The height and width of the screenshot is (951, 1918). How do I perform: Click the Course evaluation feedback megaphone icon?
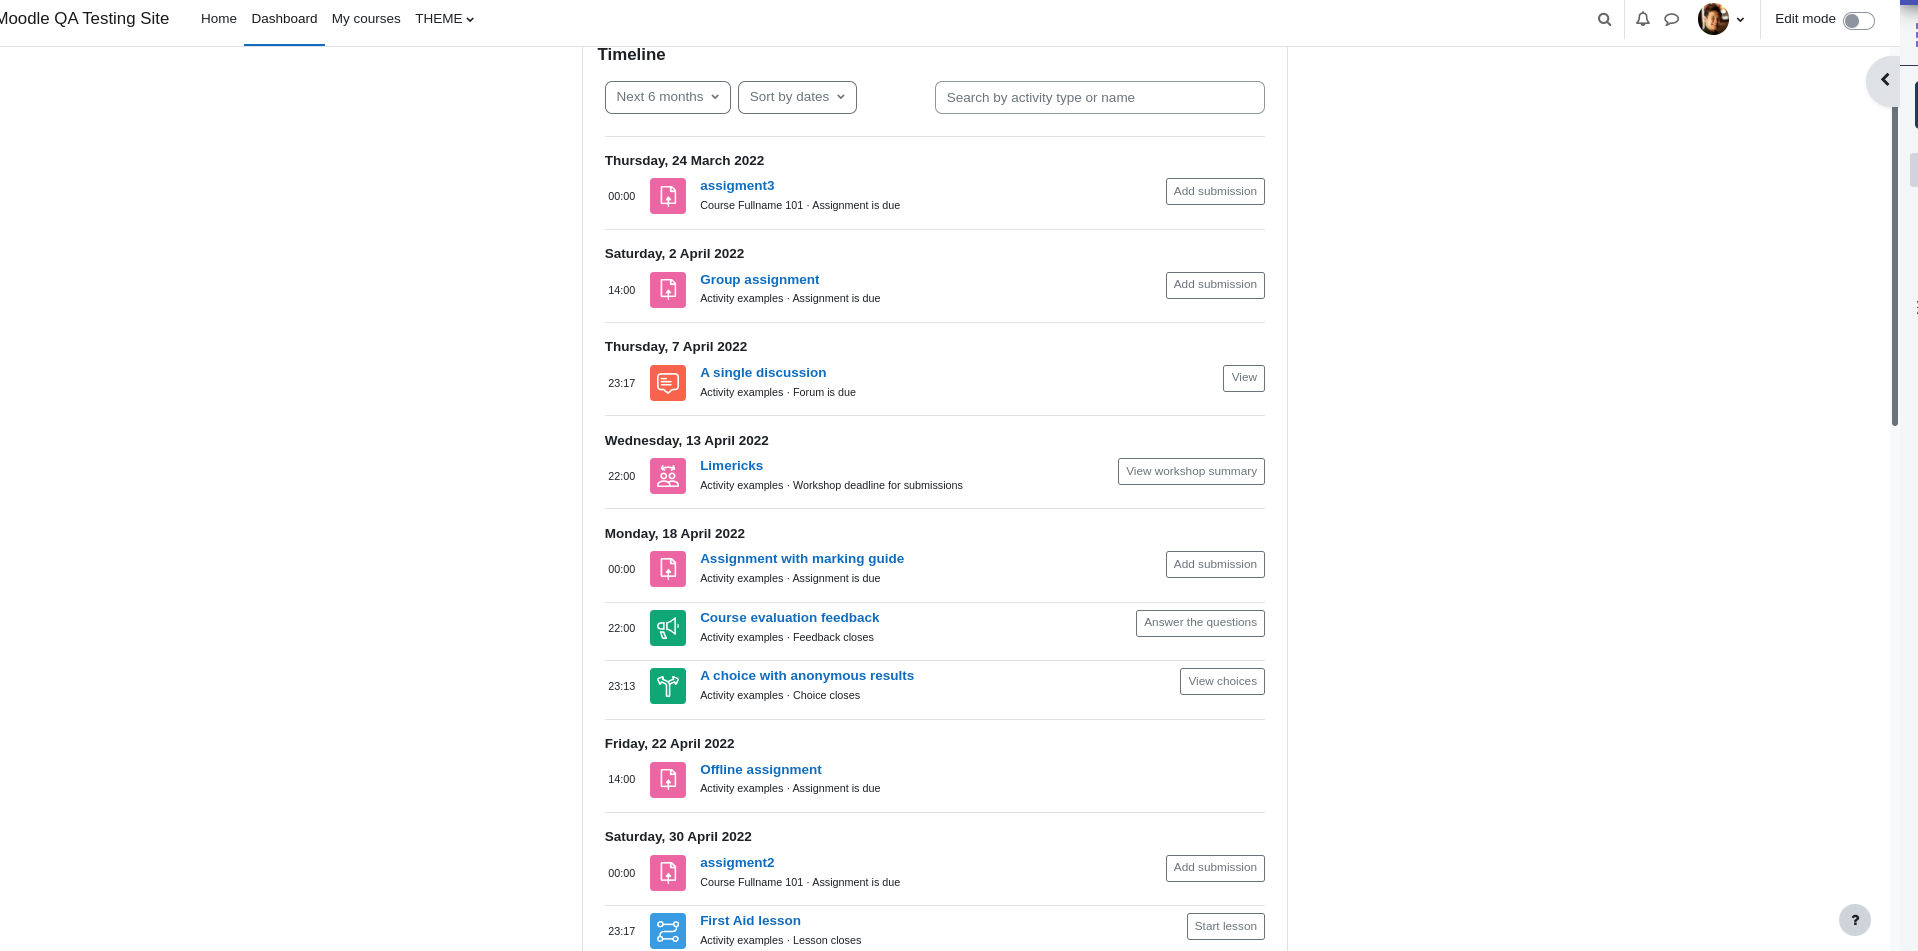tap(668, 628)
